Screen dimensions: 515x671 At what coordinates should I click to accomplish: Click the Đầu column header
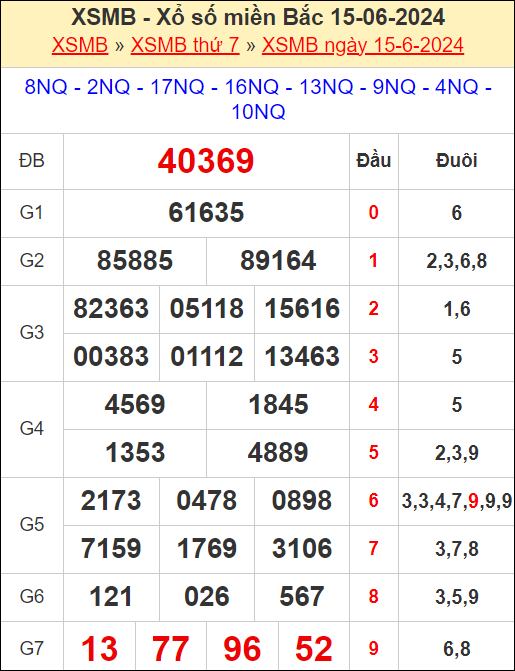point(374,160)
